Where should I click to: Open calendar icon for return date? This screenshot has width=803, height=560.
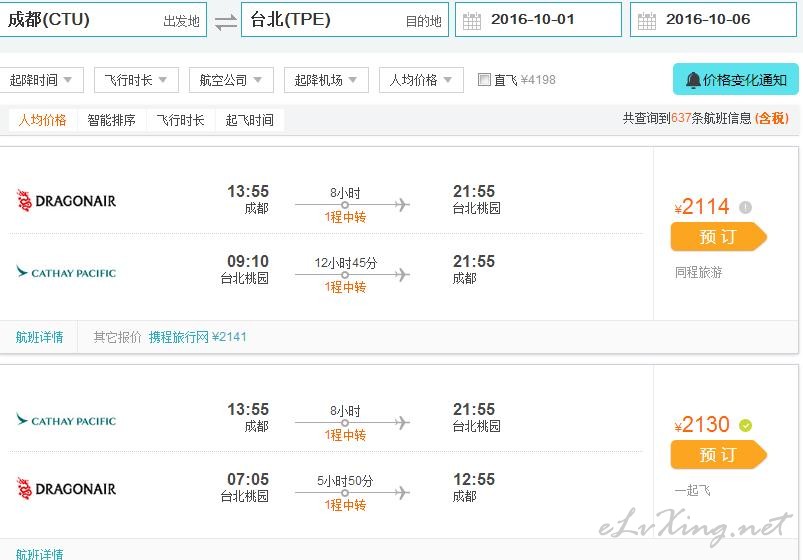click(647, 21)
